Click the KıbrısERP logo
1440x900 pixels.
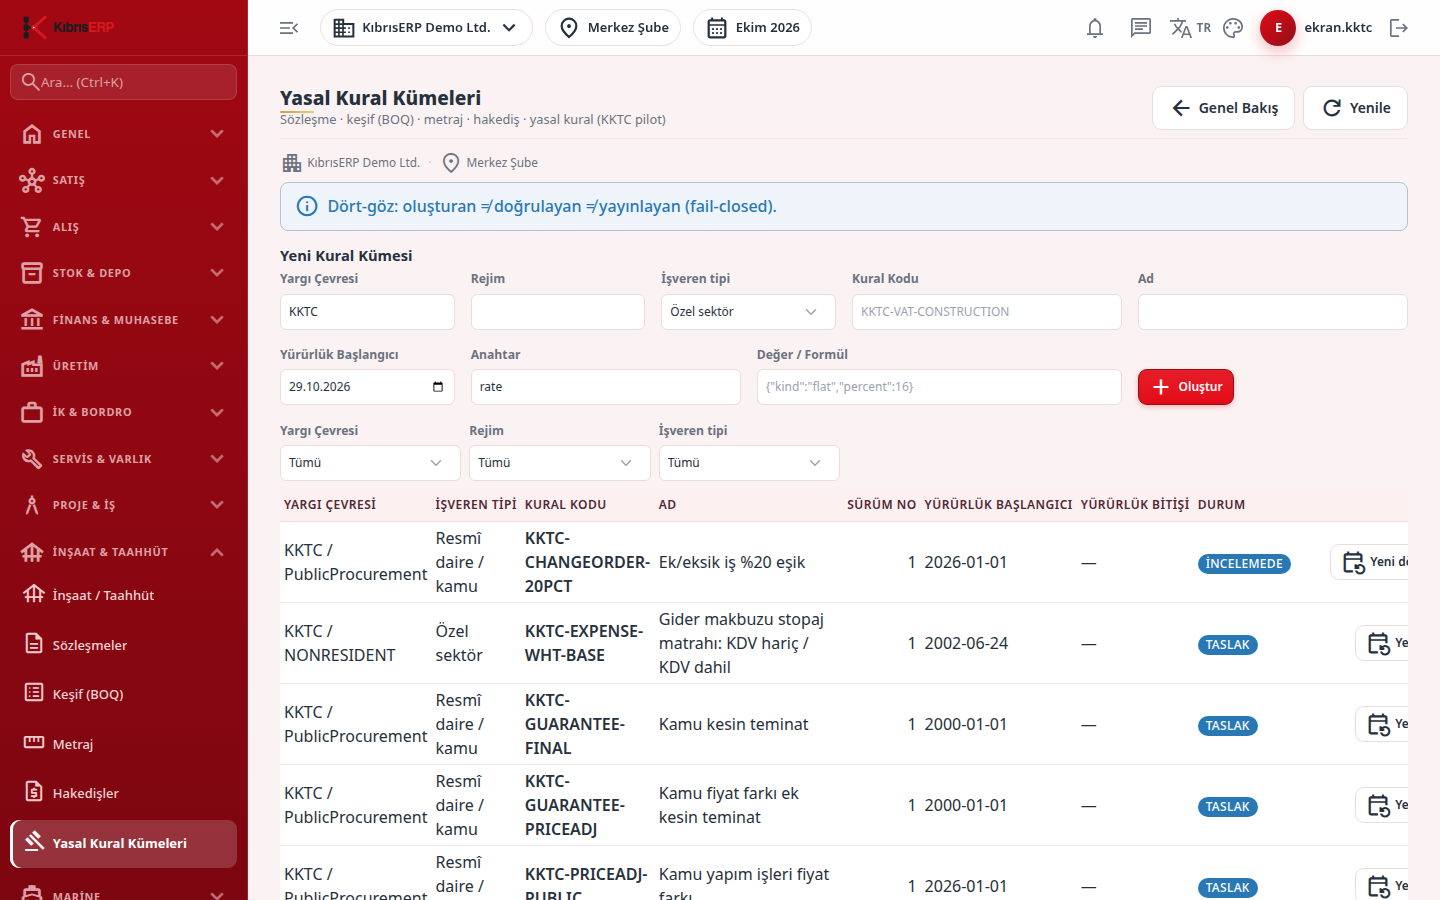68,27
